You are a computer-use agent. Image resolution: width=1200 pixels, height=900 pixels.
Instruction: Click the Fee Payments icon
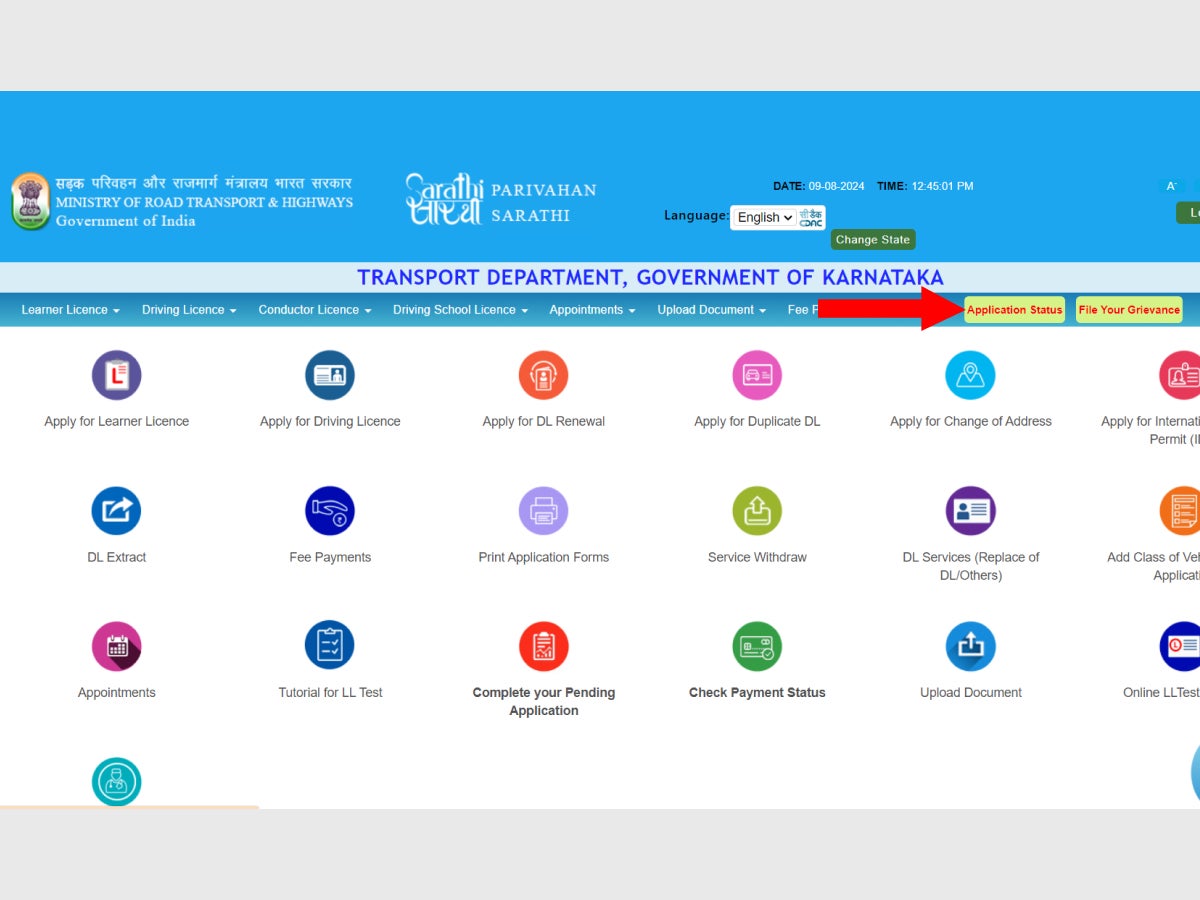click(x=330, y=510)
